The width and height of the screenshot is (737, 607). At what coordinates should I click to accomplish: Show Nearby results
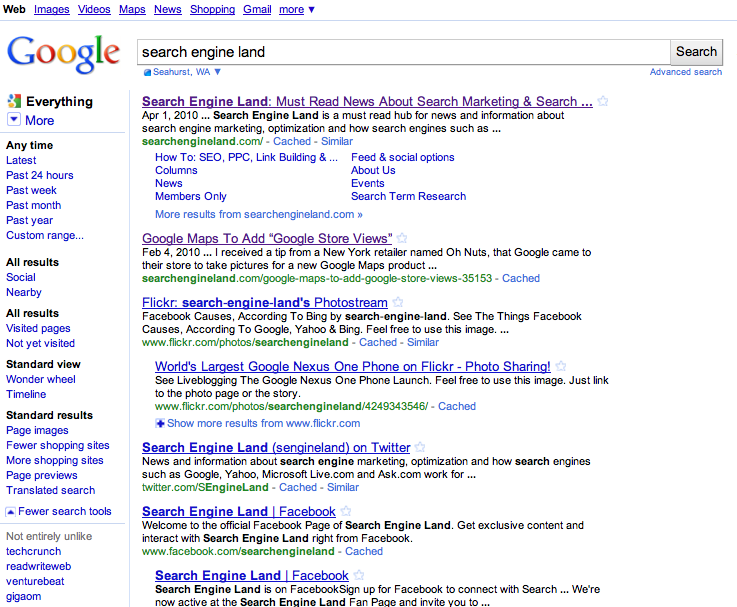pos(24,292)
